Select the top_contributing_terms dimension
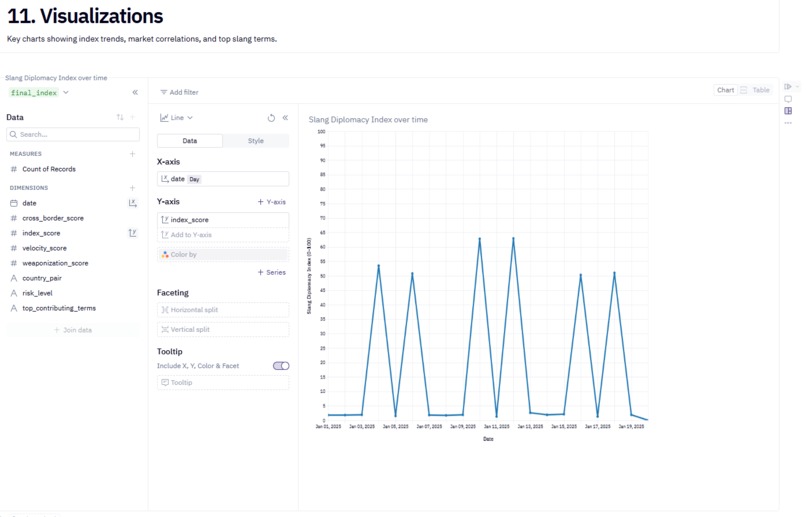 coord(59,308)
